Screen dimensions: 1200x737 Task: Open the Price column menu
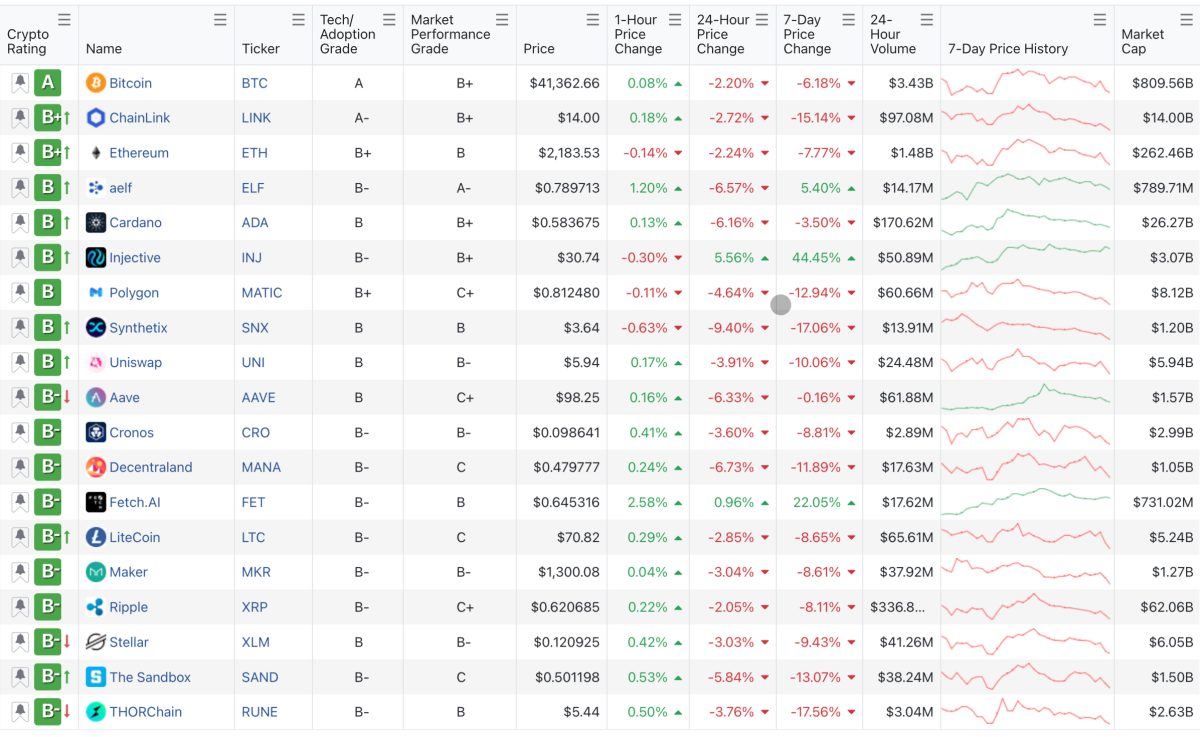click(x=593, y=20)
